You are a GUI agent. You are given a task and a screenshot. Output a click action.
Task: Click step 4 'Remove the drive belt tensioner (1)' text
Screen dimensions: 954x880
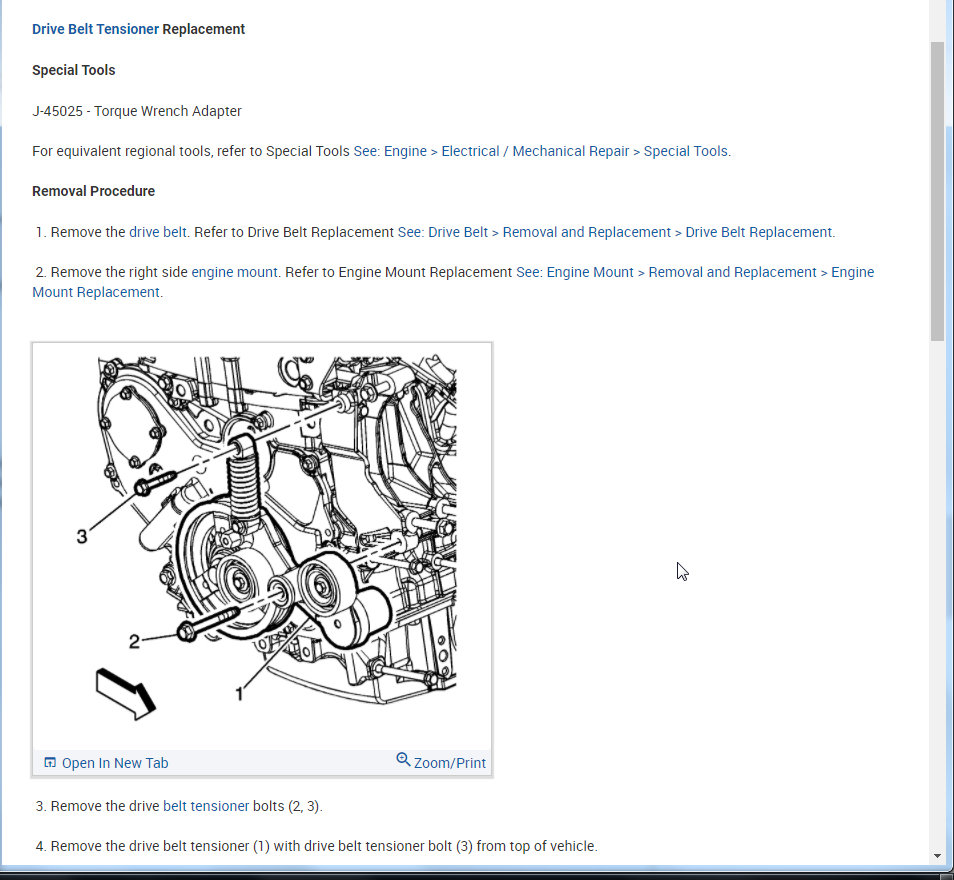click(x=316, y=846)
